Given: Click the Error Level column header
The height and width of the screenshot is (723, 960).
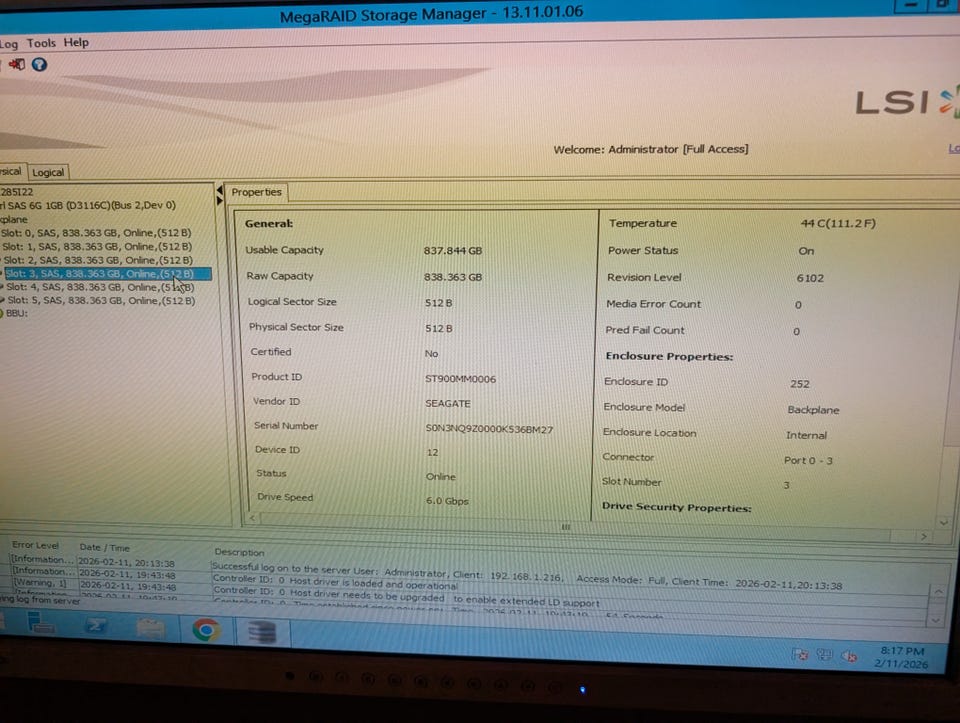Looking at the screenshot, I should [x=36, y=545].
